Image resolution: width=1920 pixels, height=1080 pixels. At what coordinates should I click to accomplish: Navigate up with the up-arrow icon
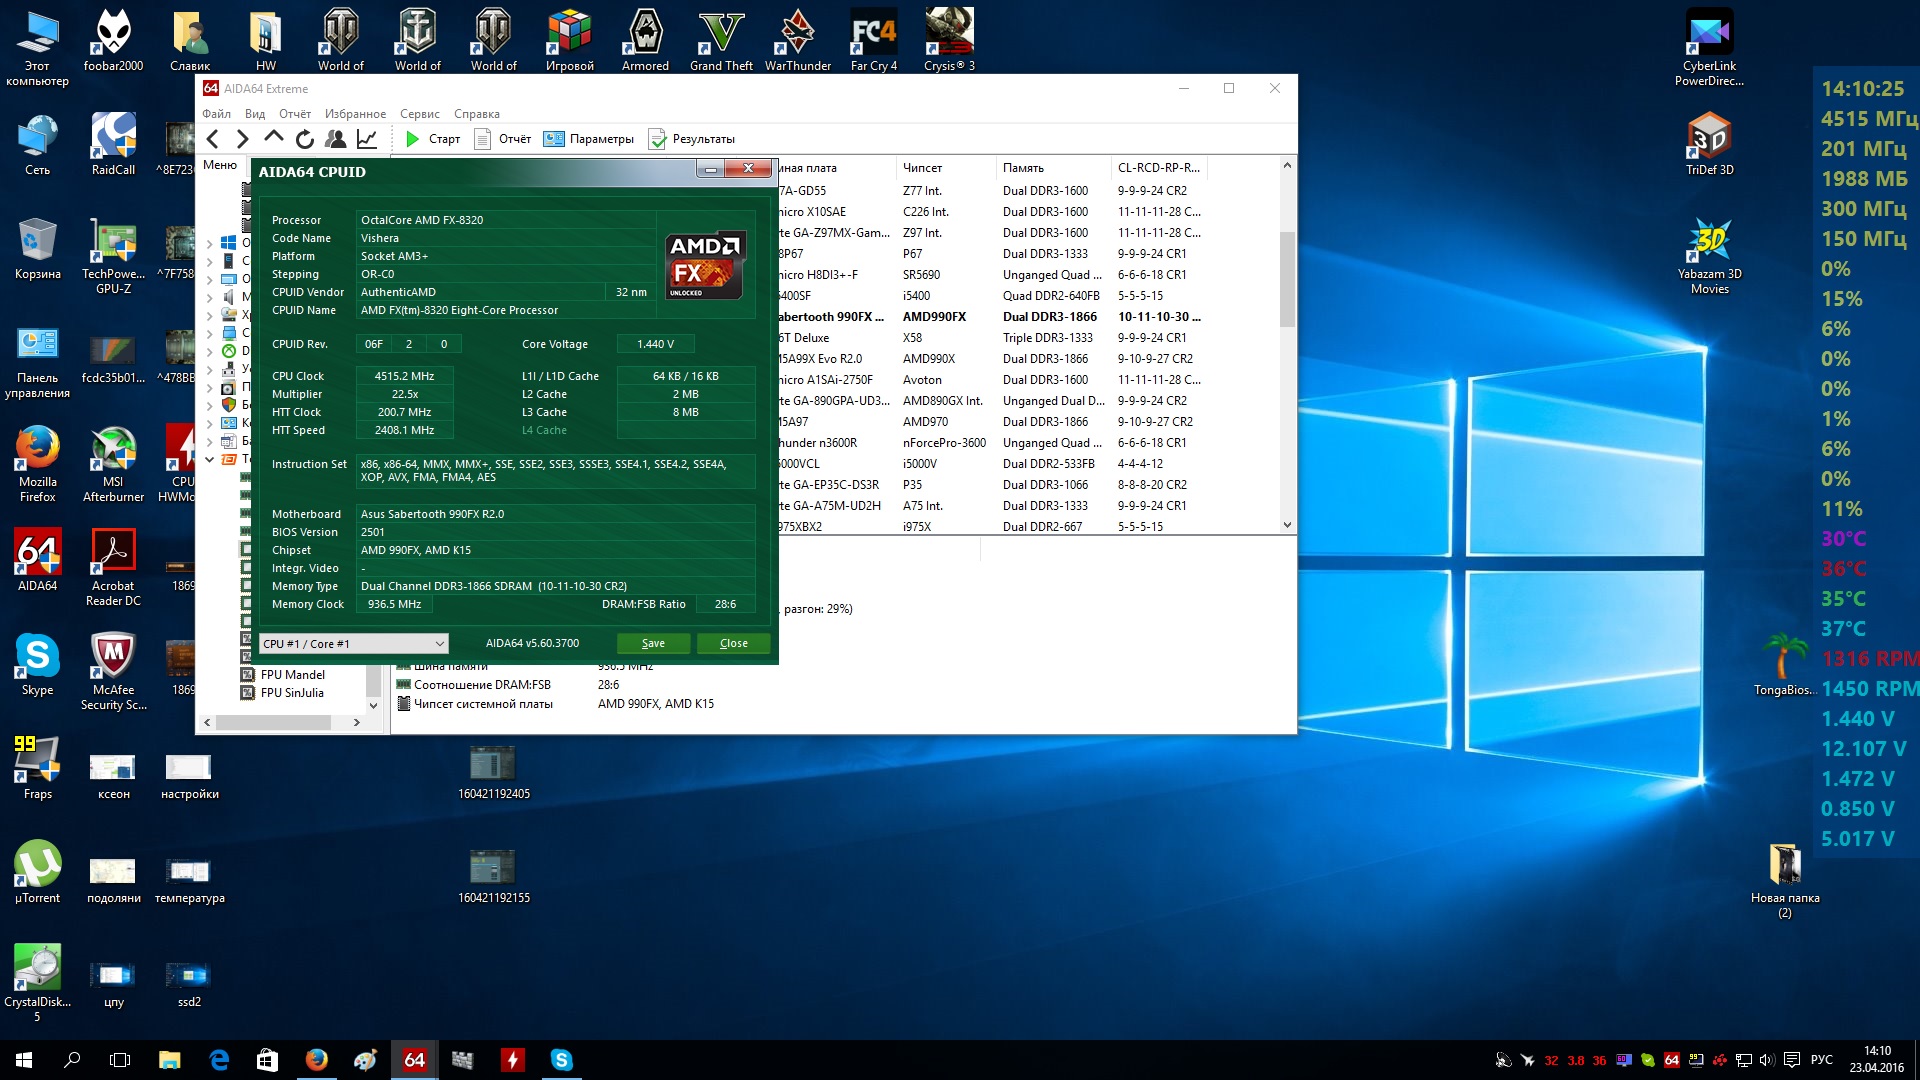point(273,138)
